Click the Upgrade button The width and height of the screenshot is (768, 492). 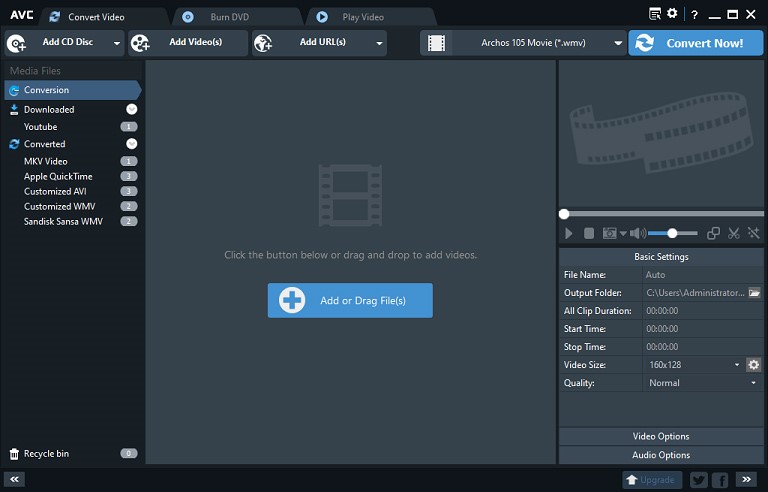(652, 480)
